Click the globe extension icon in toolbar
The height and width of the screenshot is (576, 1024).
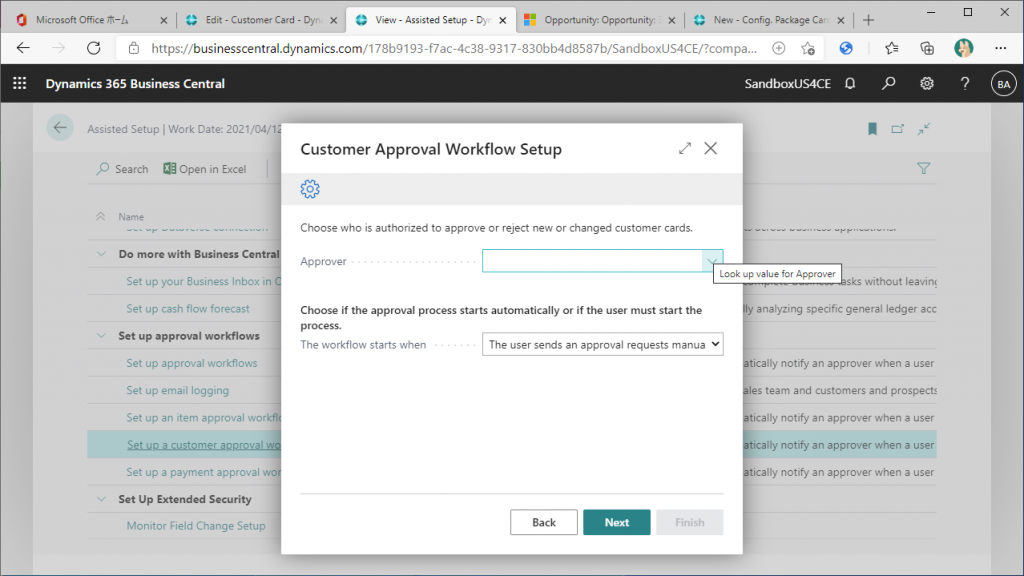pos(846,48)
